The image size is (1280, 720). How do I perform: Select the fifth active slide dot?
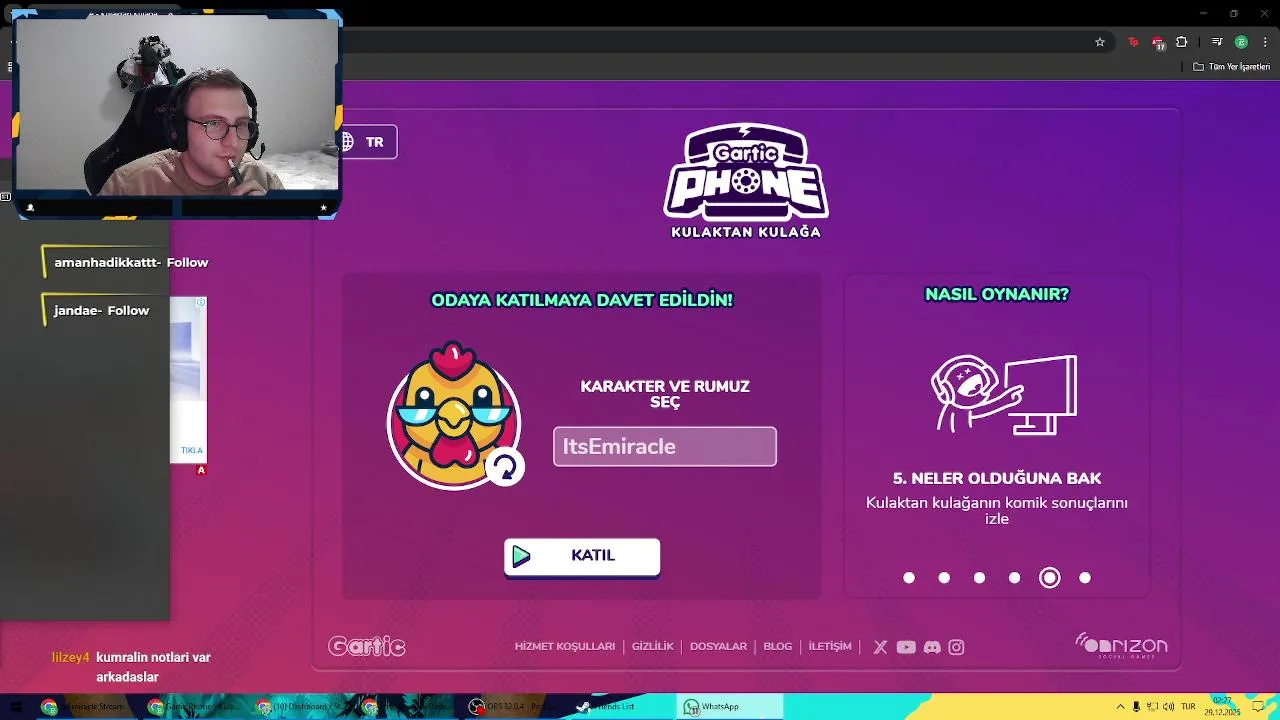click(1049, 578)
